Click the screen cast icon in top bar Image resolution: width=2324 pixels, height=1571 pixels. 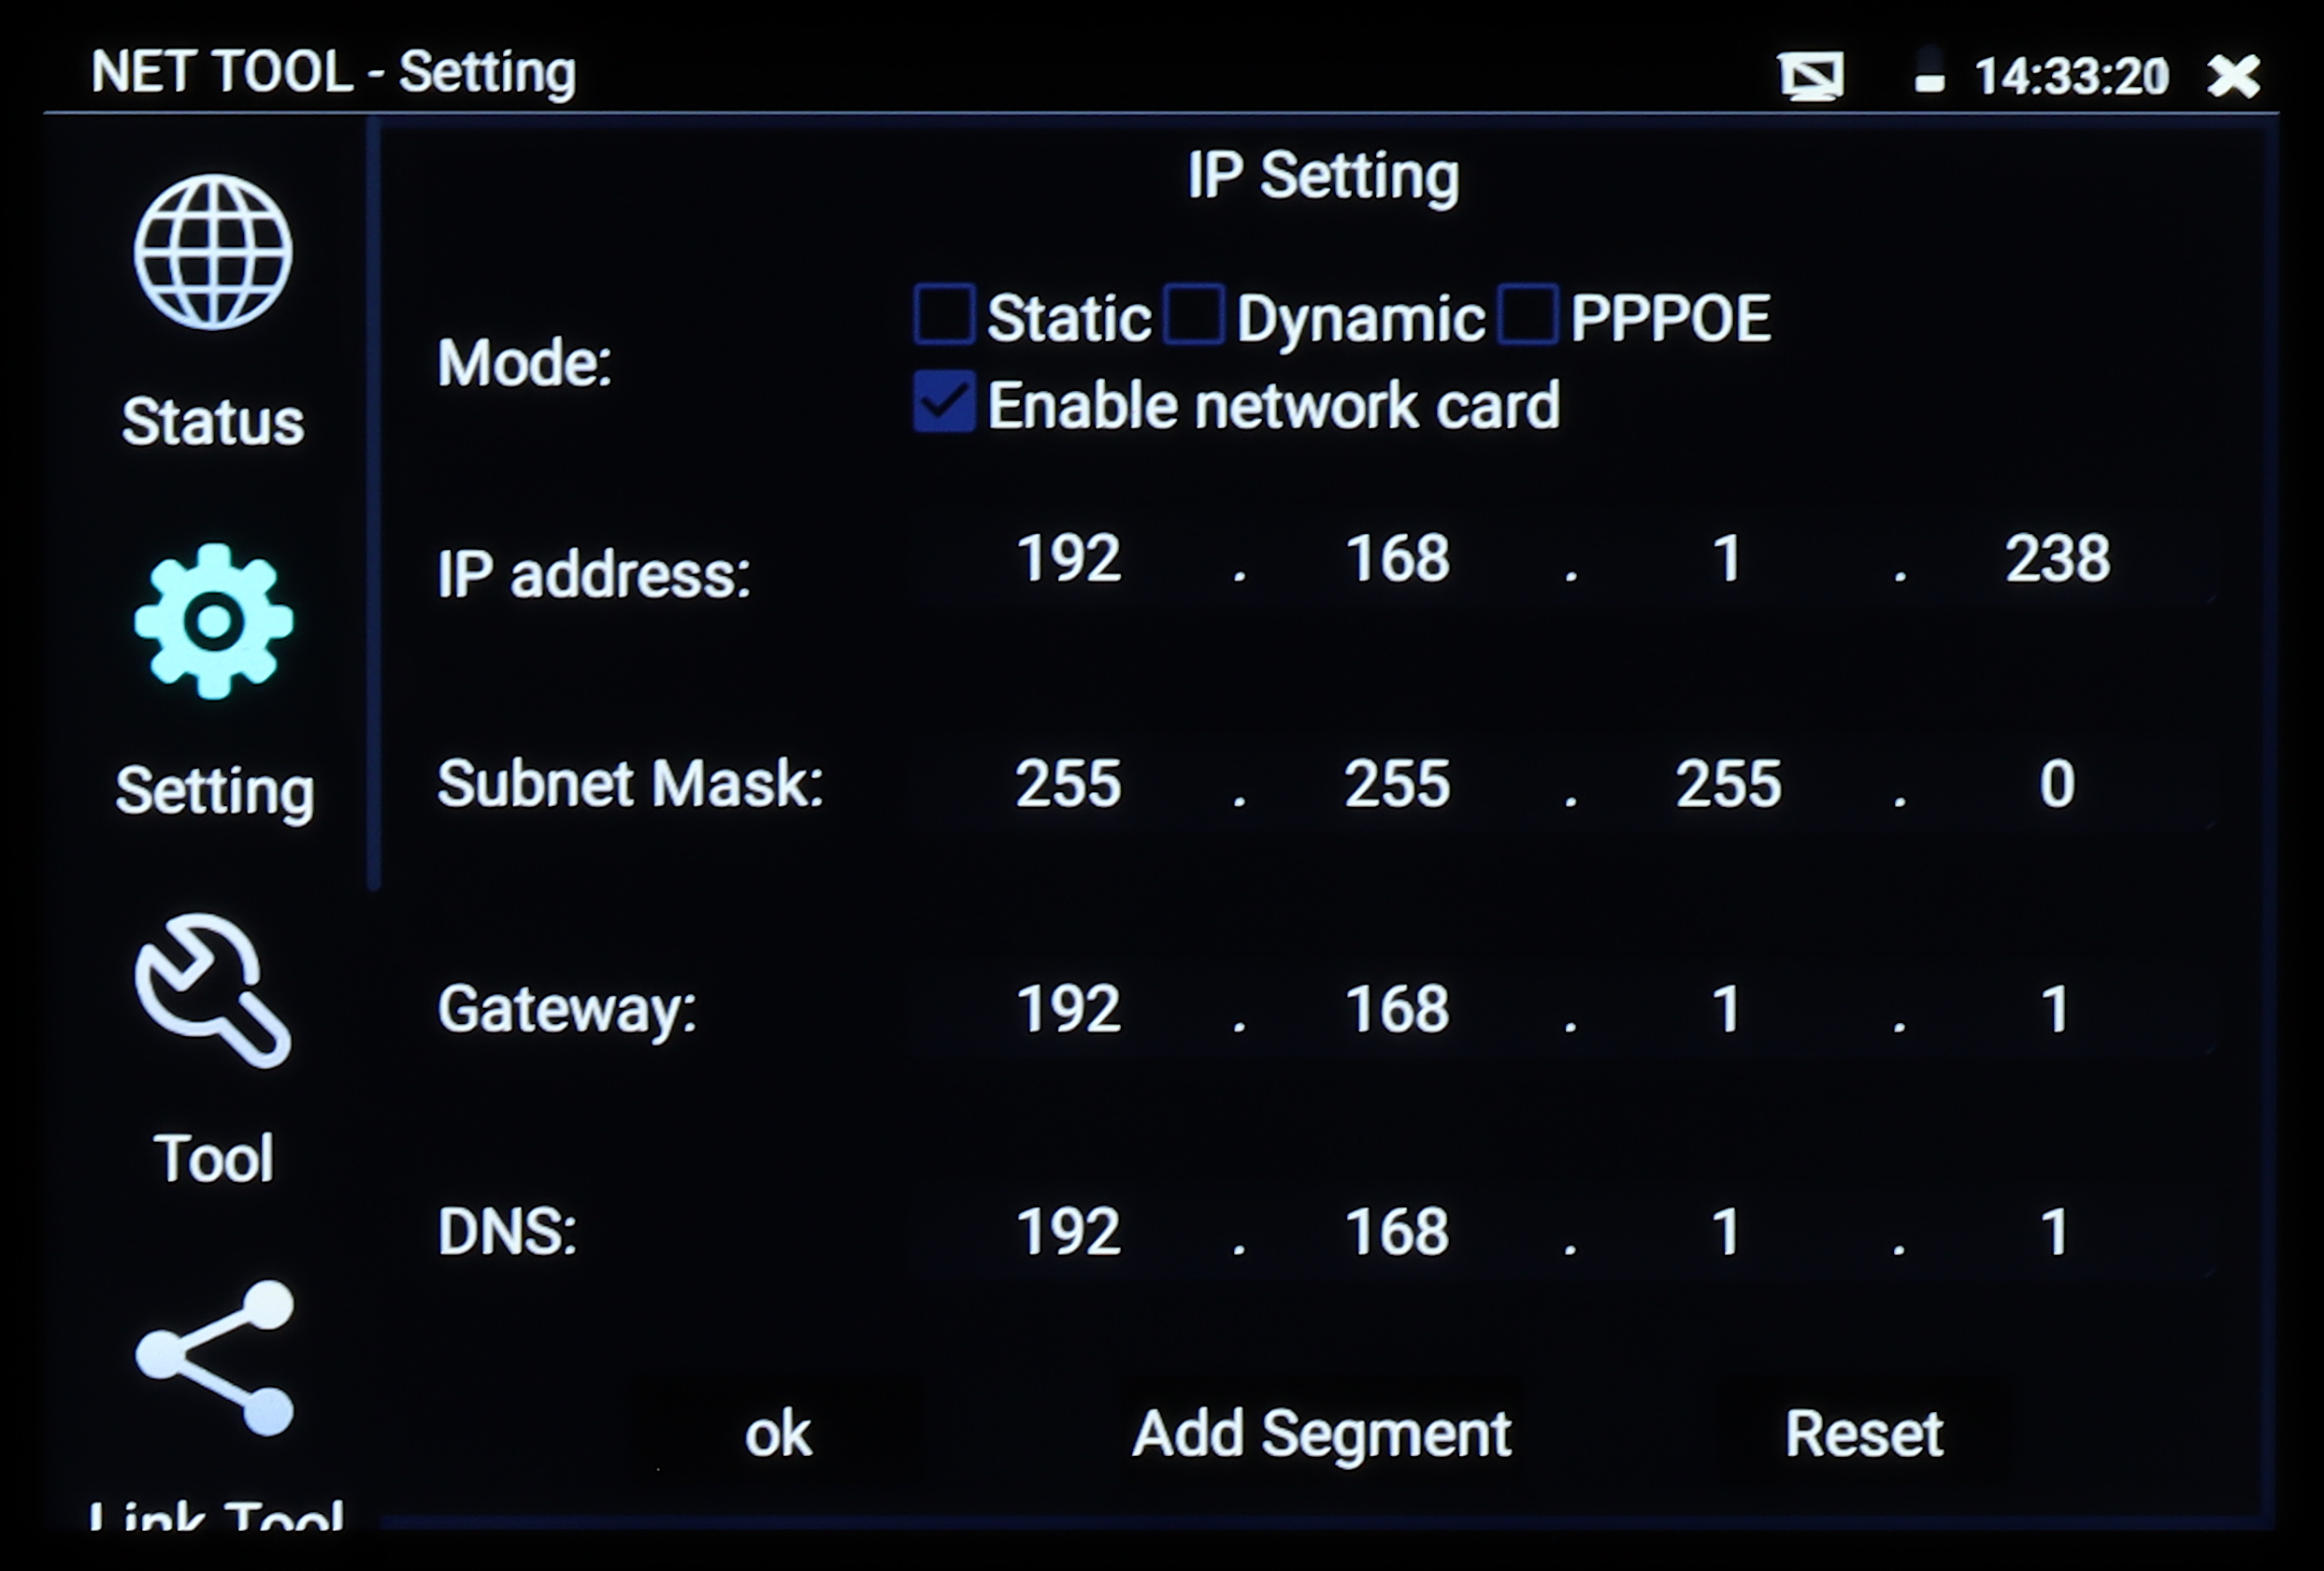1811,76
